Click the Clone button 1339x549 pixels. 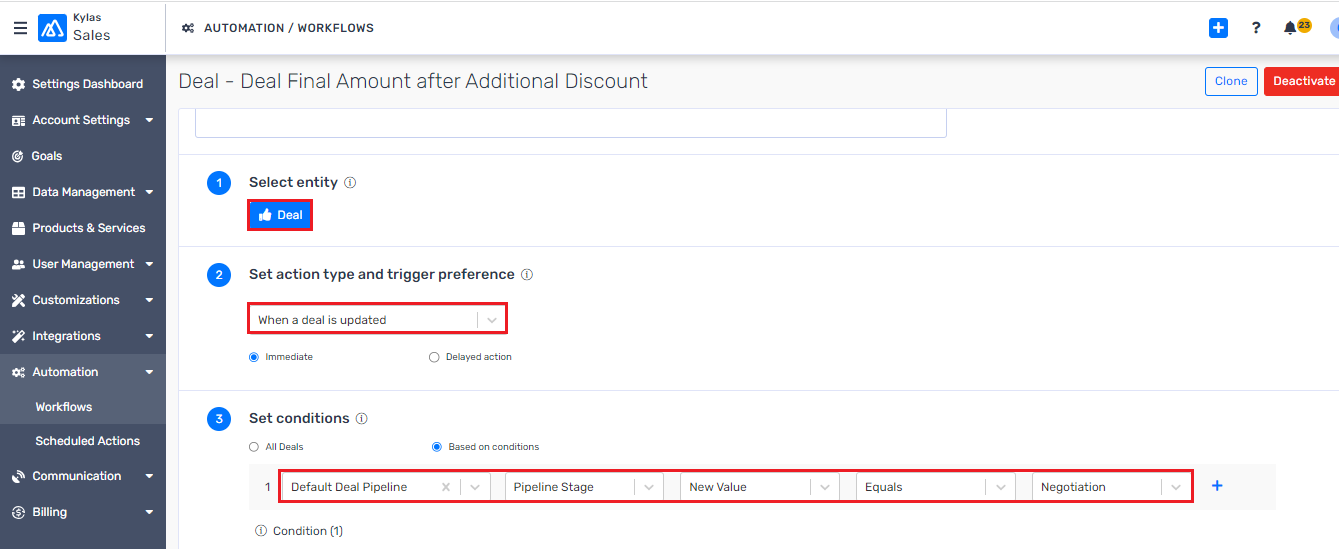(x=1231, y=81)
